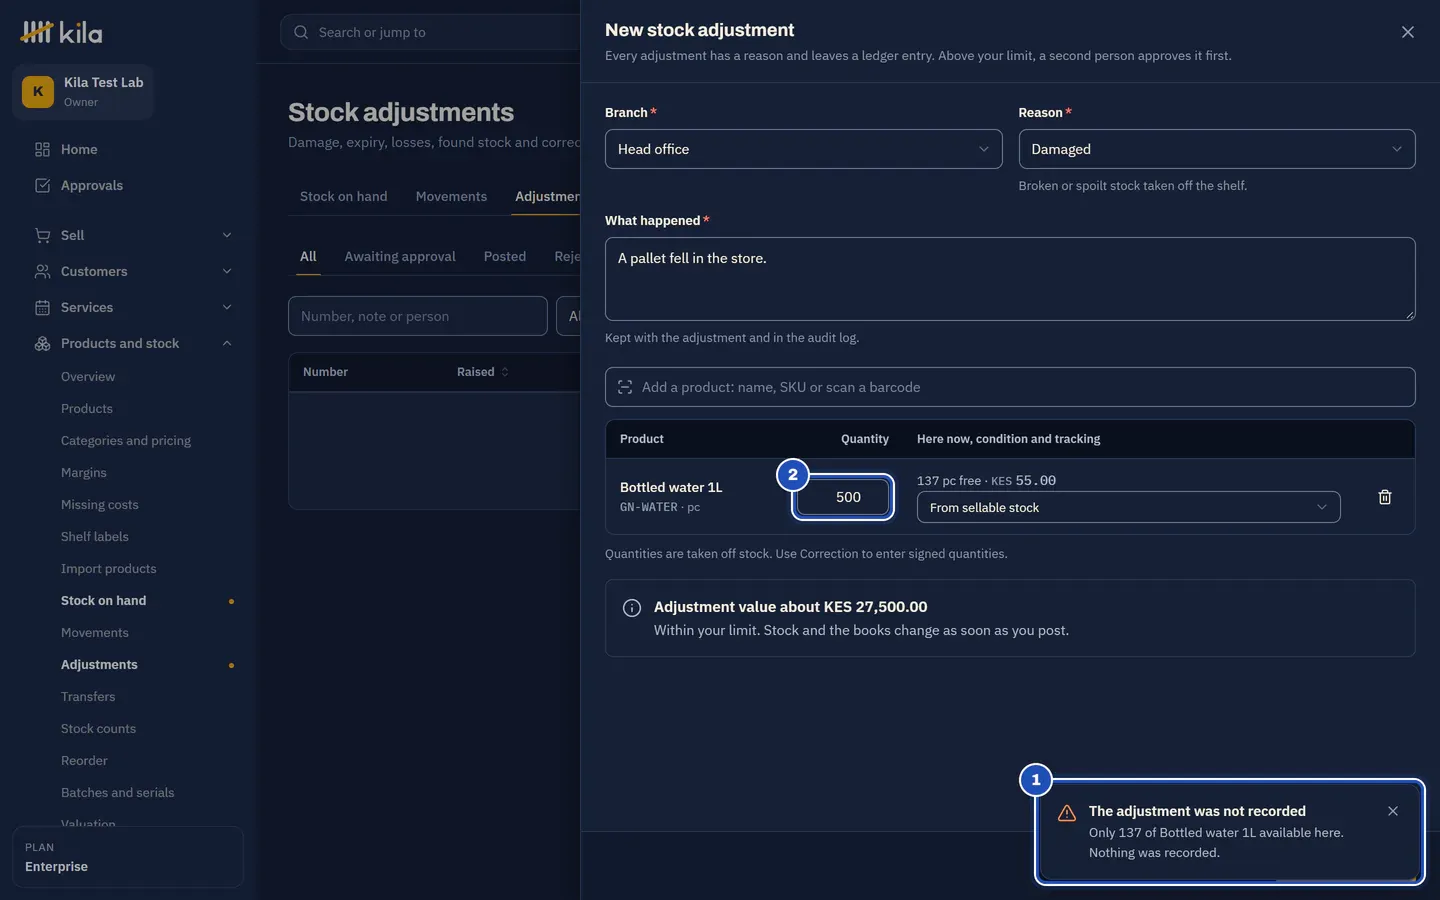The width and height of the screenshot is (1440, 900).
Task: Open the From sellable stock dropdown
Action: (1128, 507)
